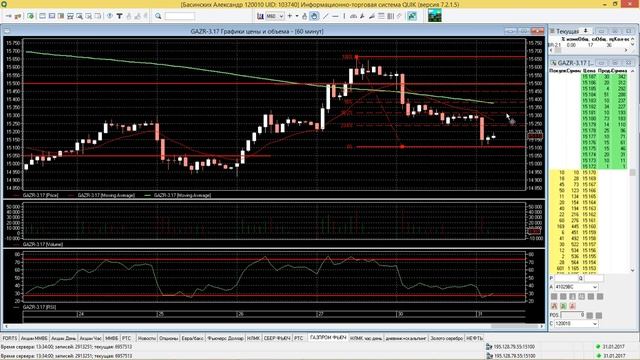Click the chart horizontal scrollbar left arrow
This screenshot has height=360, width=640.
tap(6, 326)
